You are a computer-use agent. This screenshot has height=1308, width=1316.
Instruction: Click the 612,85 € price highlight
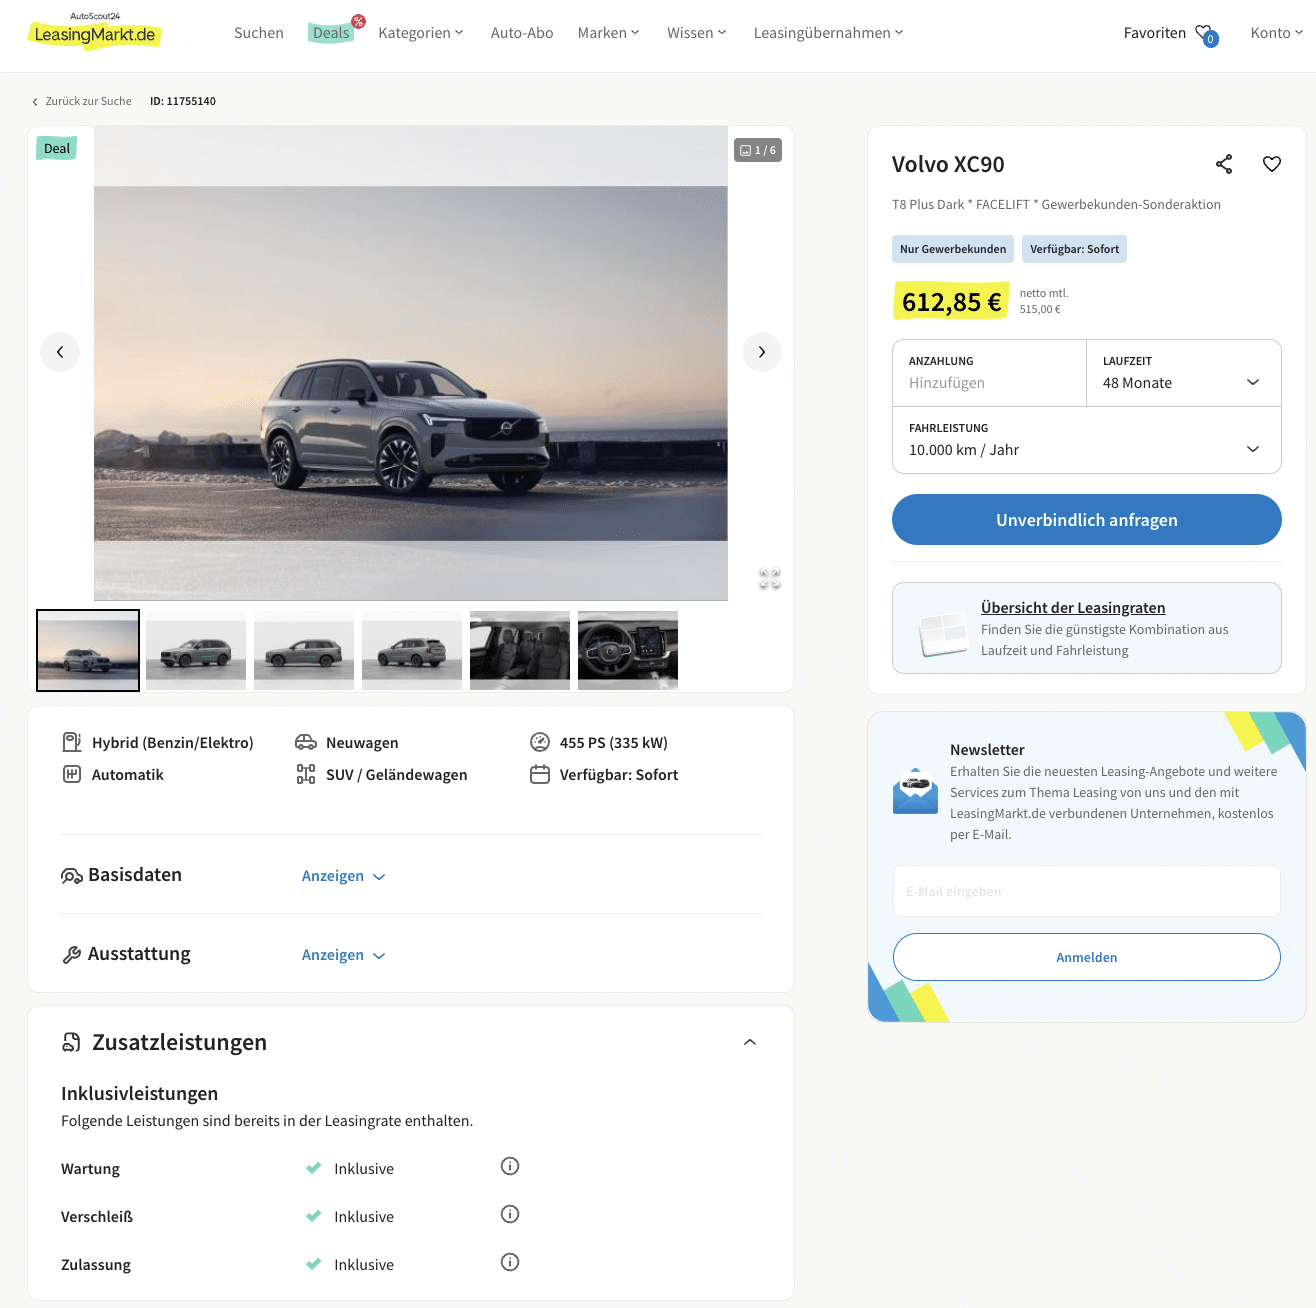pyautogui.click(x=951, y=302)
